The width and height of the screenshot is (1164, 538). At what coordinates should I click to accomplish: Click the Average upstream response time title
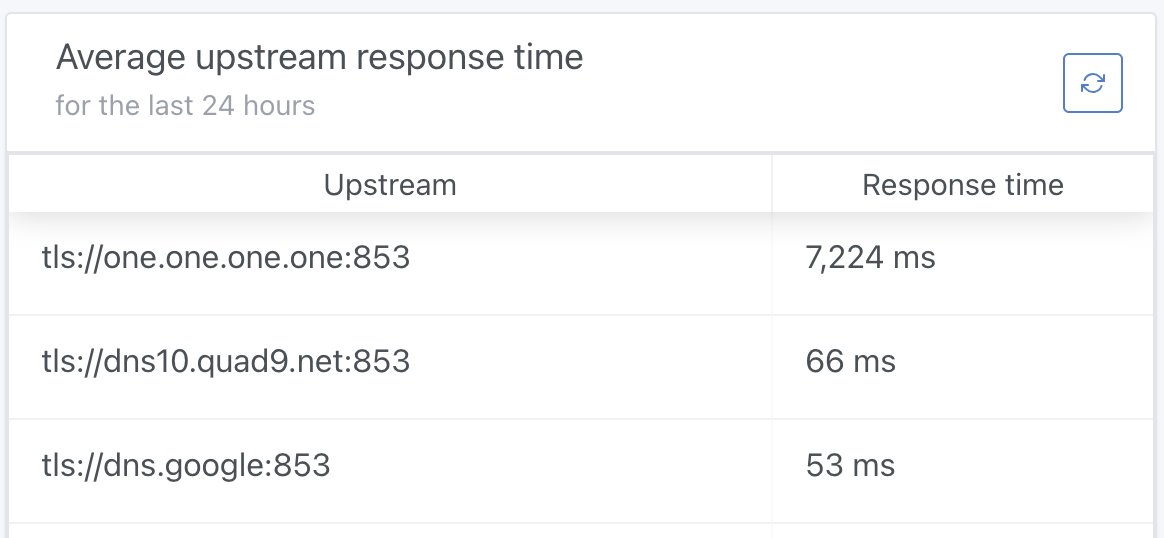point(319,57)
